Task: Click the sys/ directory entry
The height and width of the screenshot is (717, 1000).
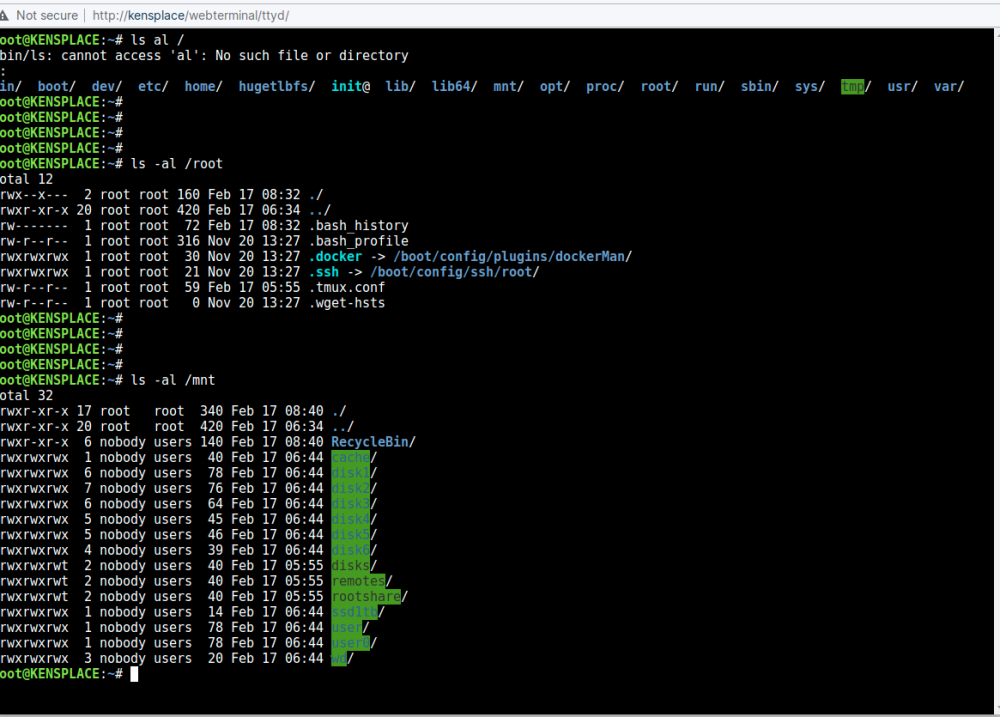Action: click(x=810, y=86)
